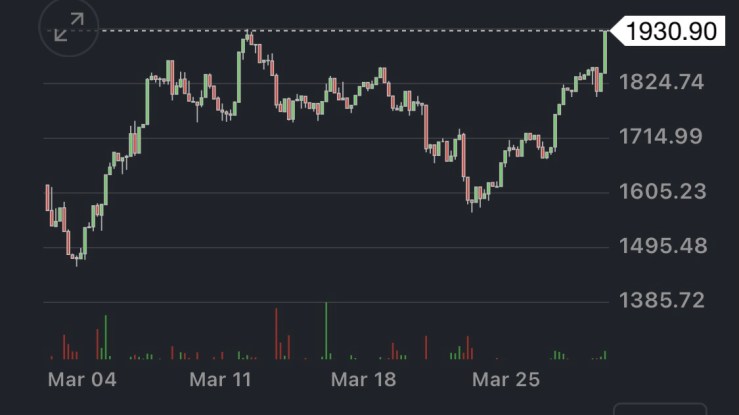Click the peak candle under dotted line
The height and width of the screenshot is (415, 739).
(x=249, y=40)
